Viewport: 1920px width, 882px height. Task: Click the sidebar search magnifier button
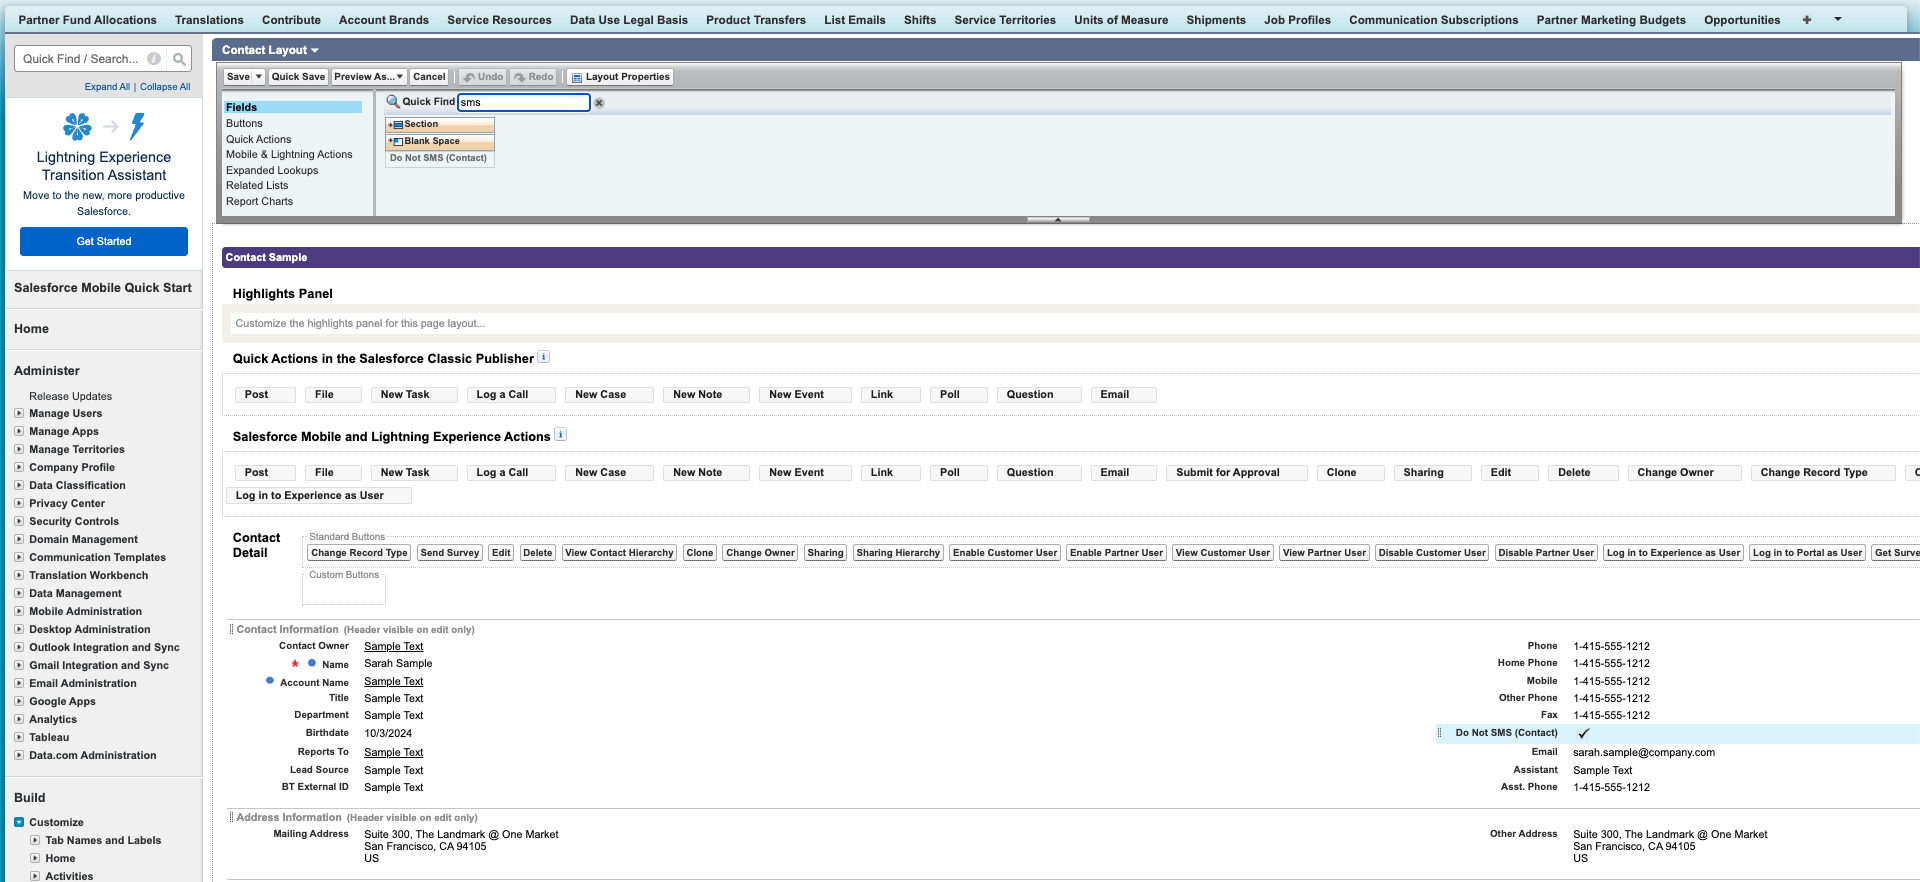pyautogui.click(x=179, y=59)
